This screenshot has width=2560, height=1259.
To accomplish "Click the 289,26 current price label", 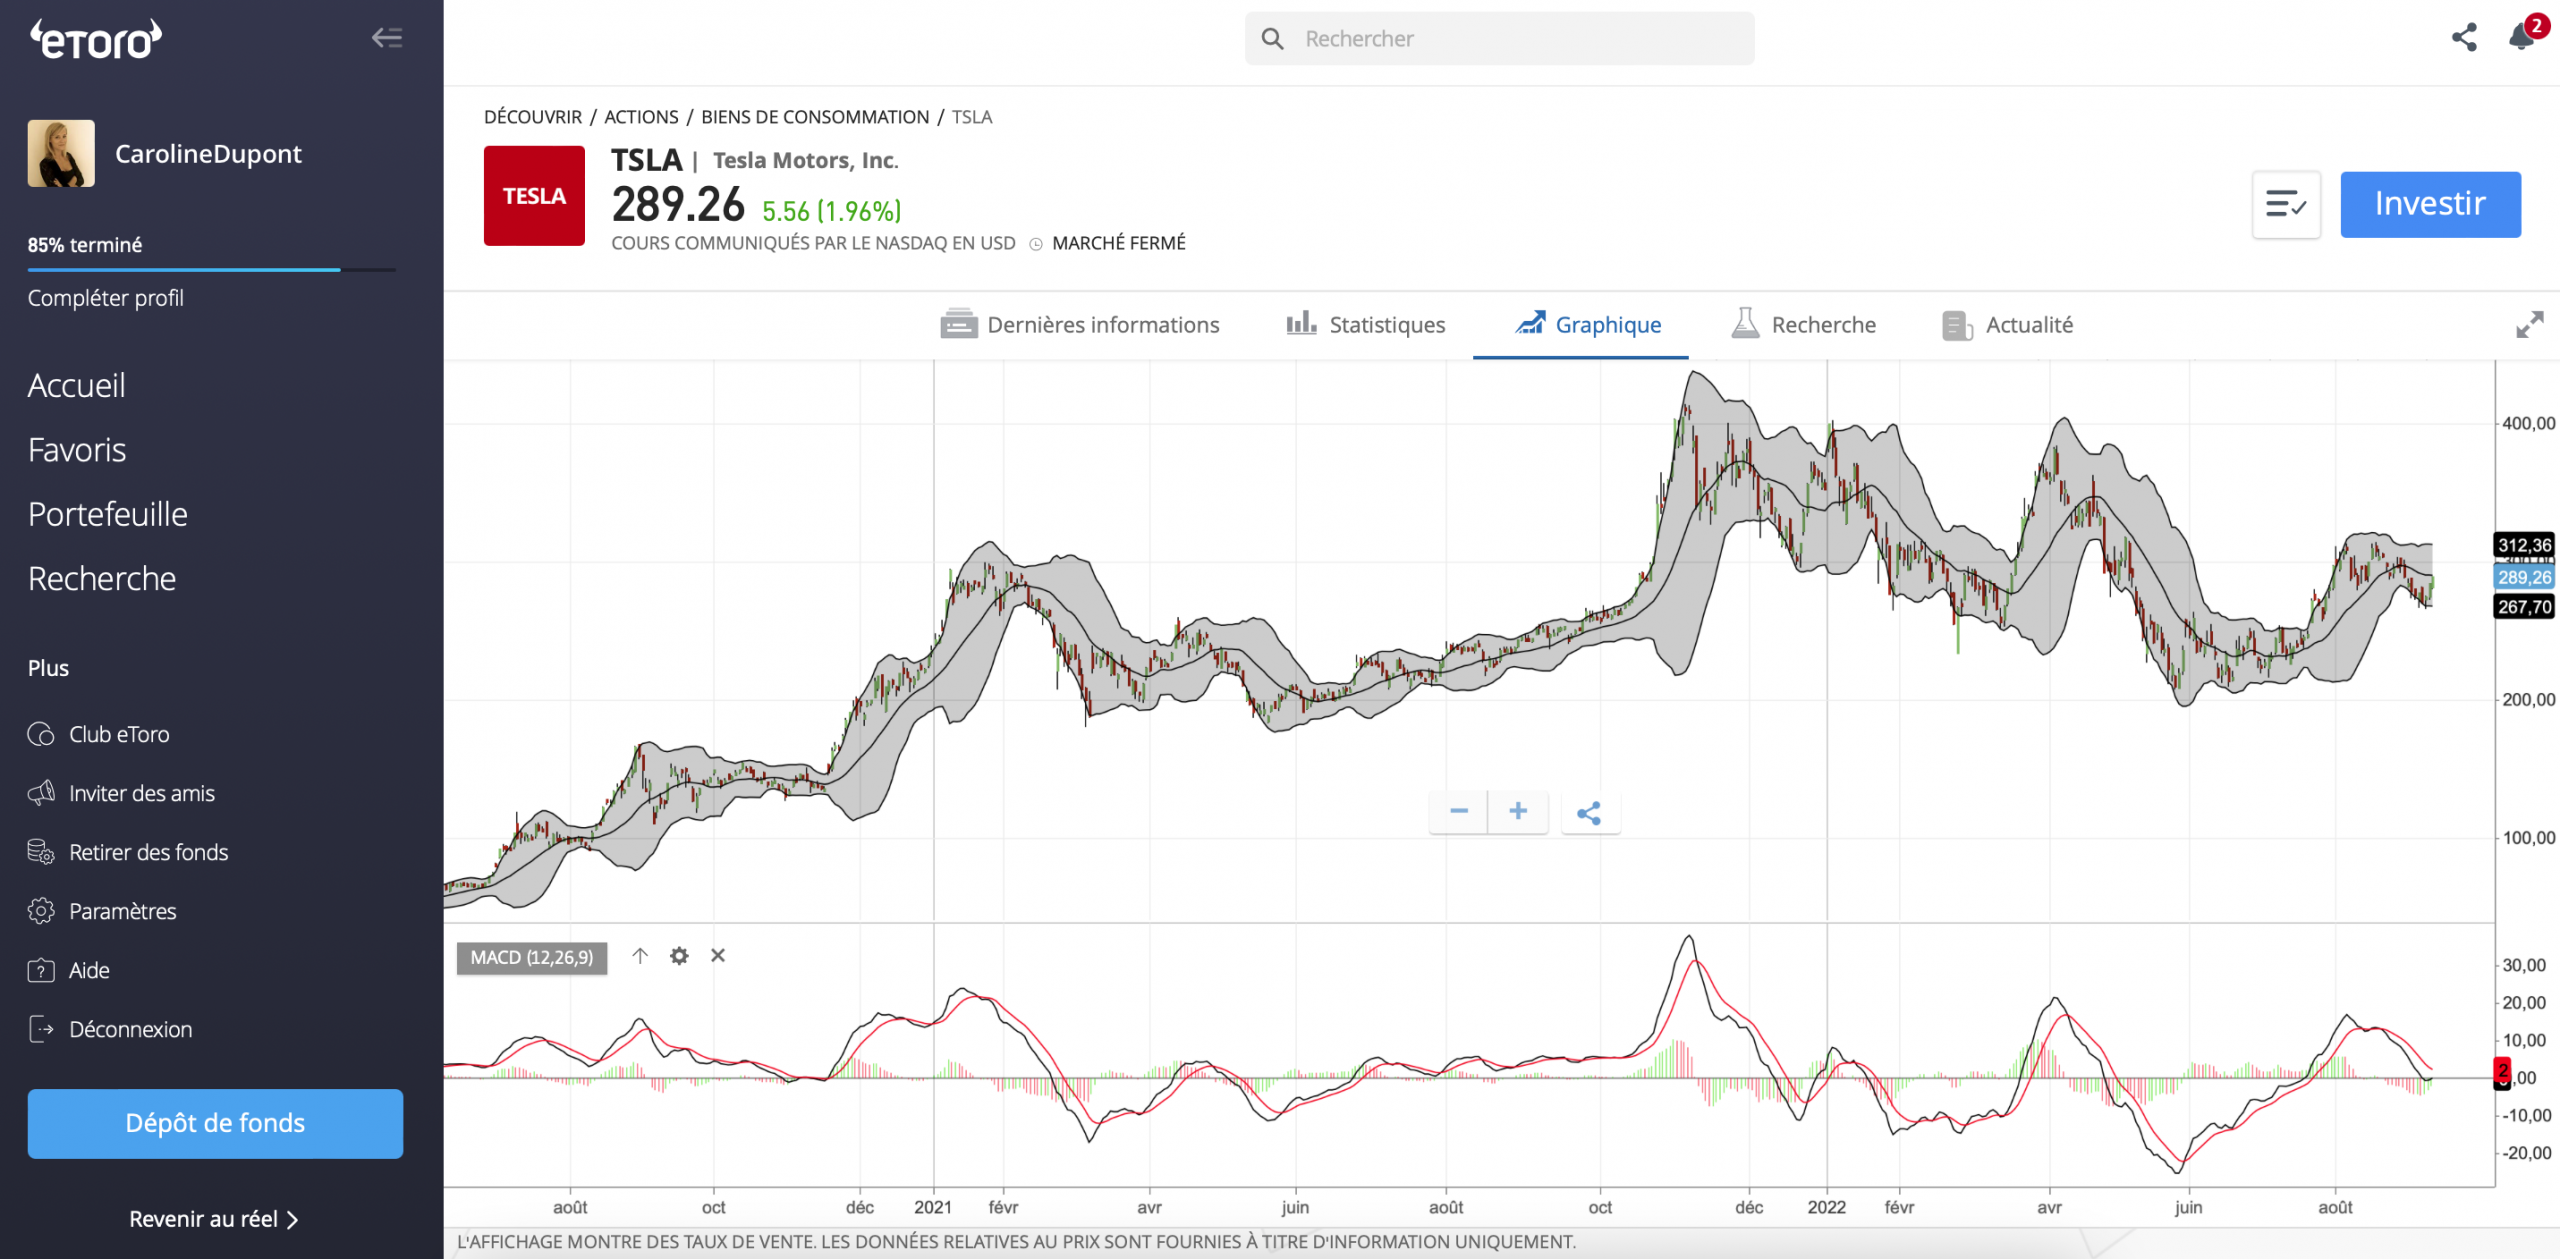I will (2525, 577).
